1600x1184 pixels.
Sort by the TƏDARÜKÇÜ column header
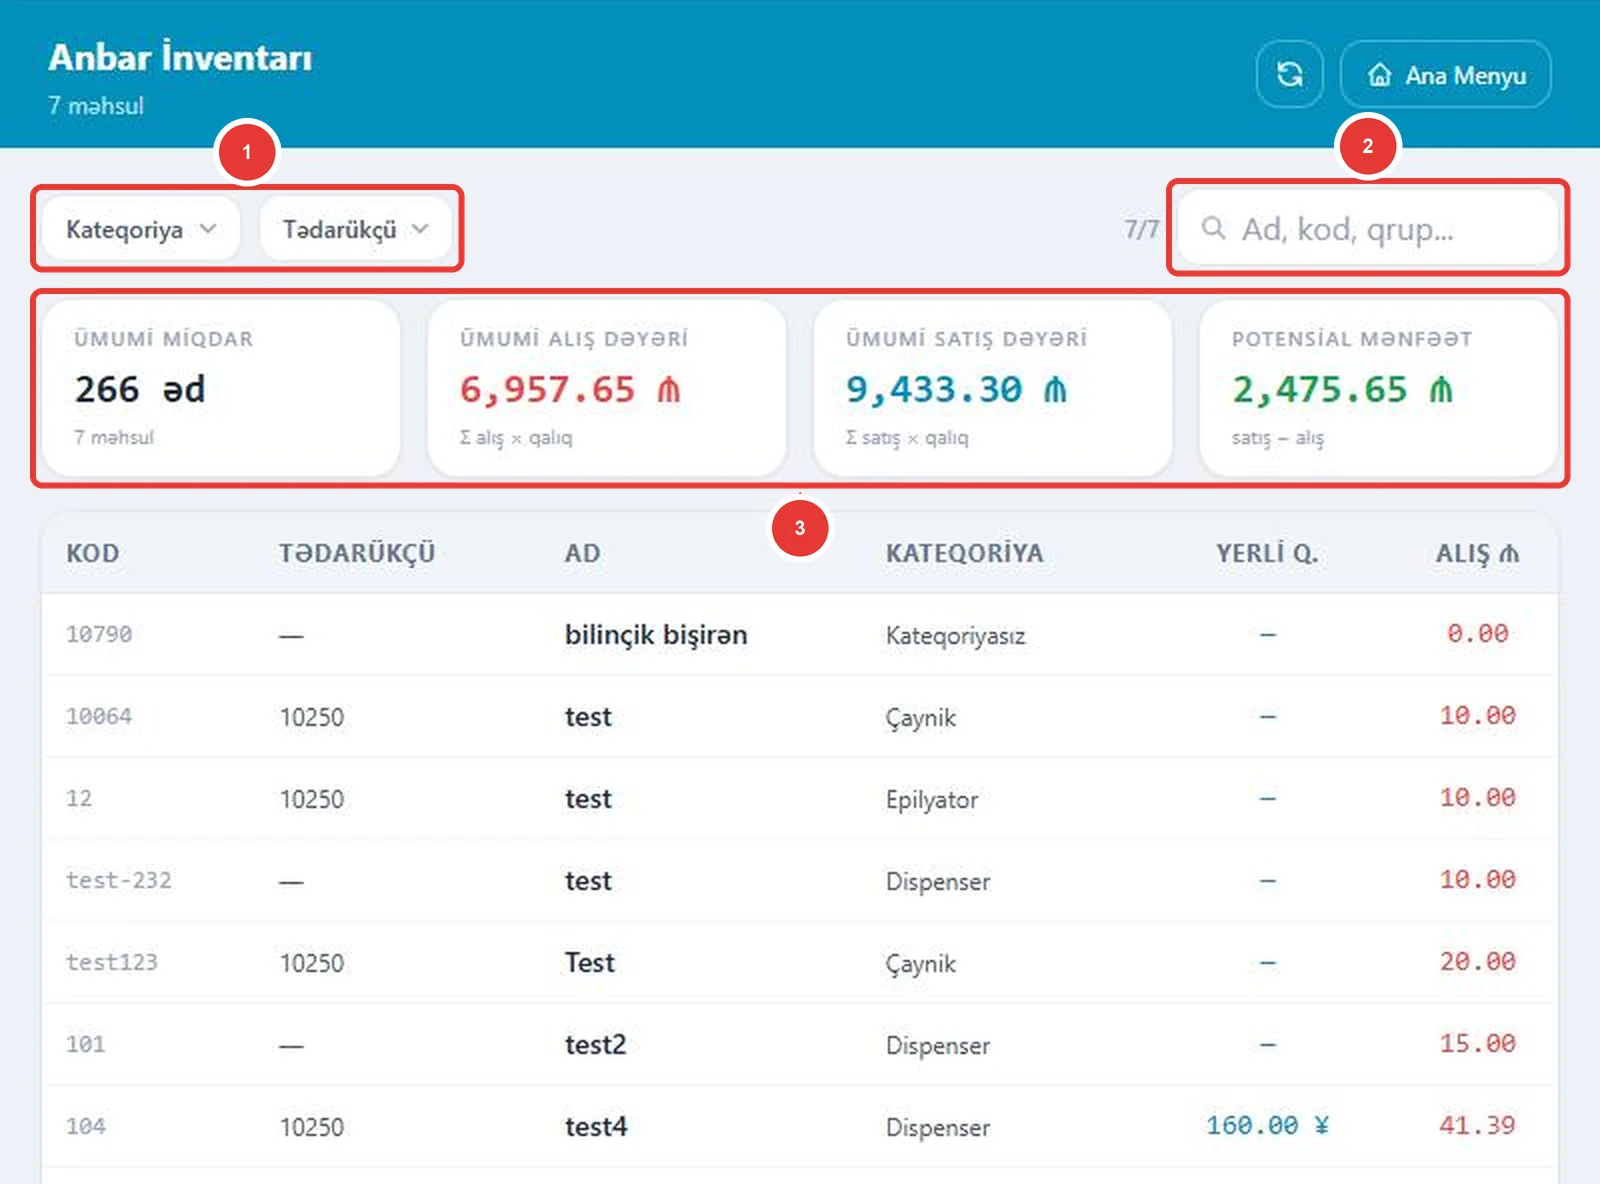click(x=357, y=553)
